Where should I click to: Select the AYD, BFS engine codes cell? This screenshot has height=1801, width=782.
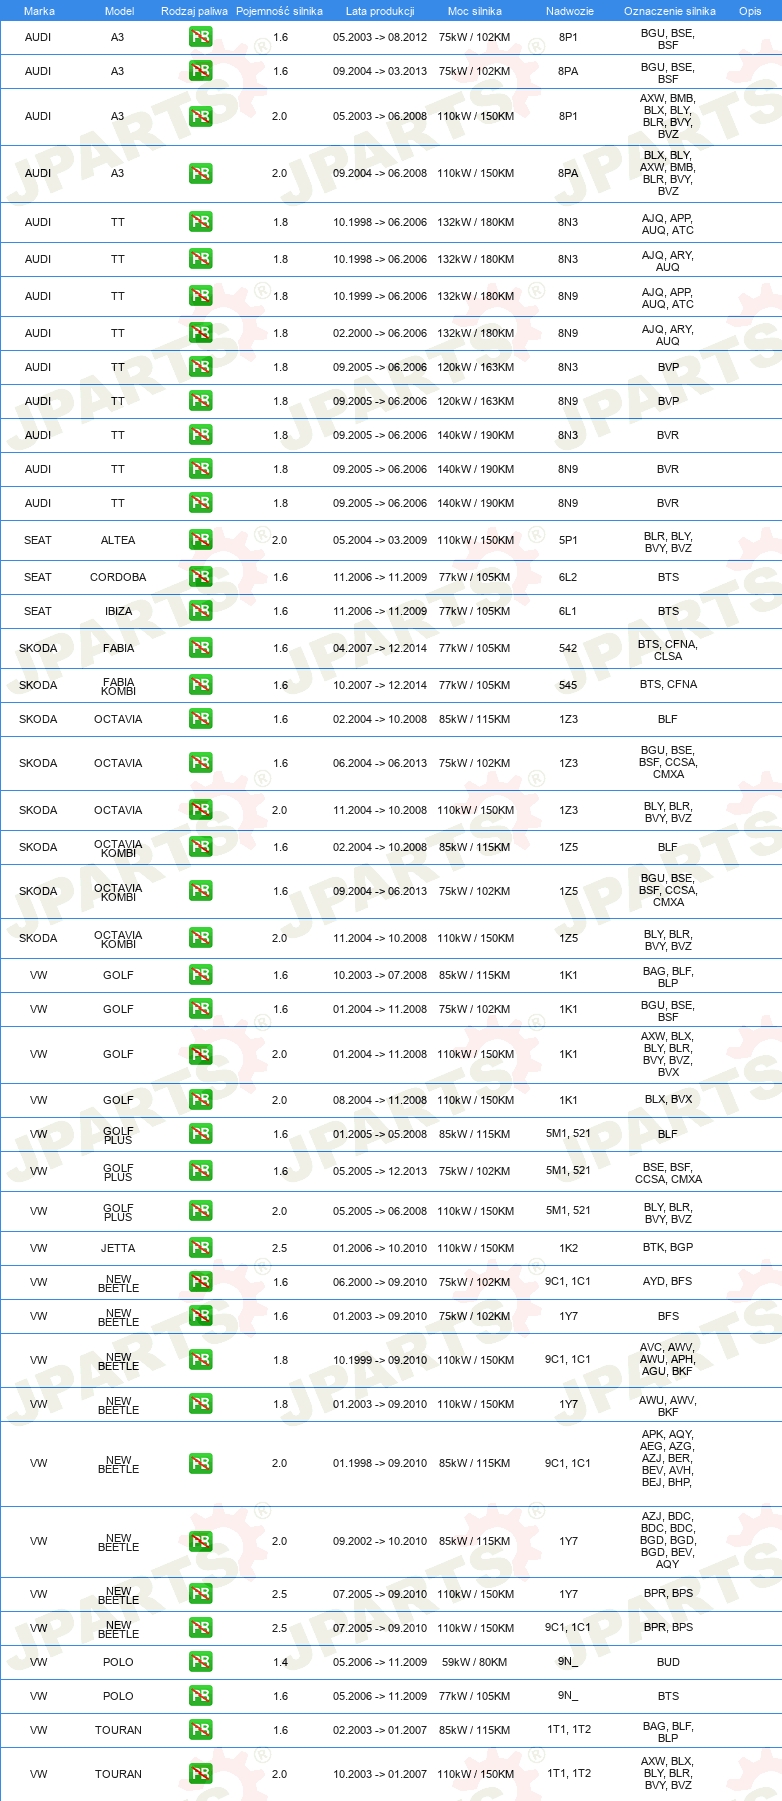(x=668, y=1281)
